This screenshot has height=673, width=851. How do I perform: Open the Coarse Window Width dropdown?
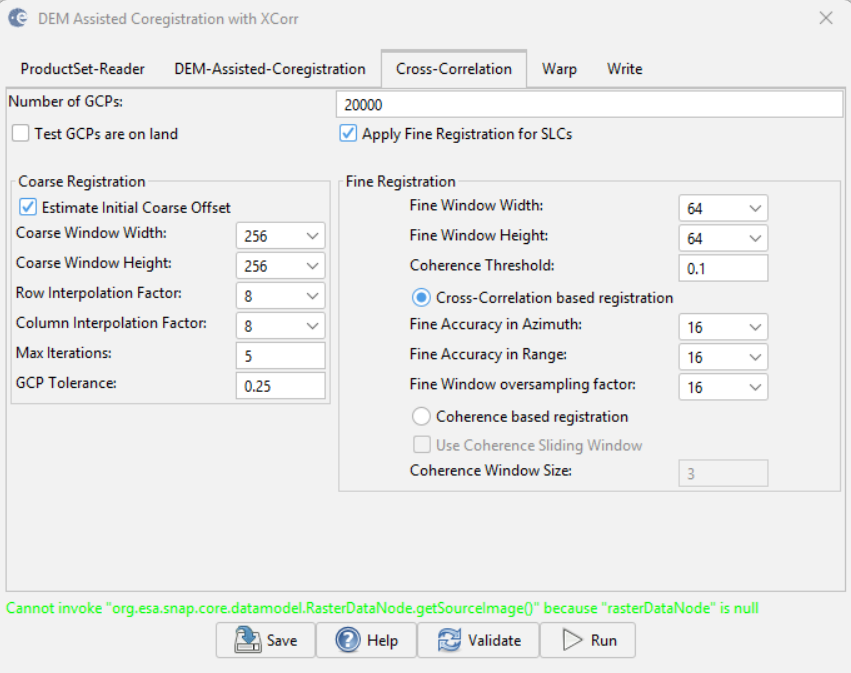pos(281,236)
